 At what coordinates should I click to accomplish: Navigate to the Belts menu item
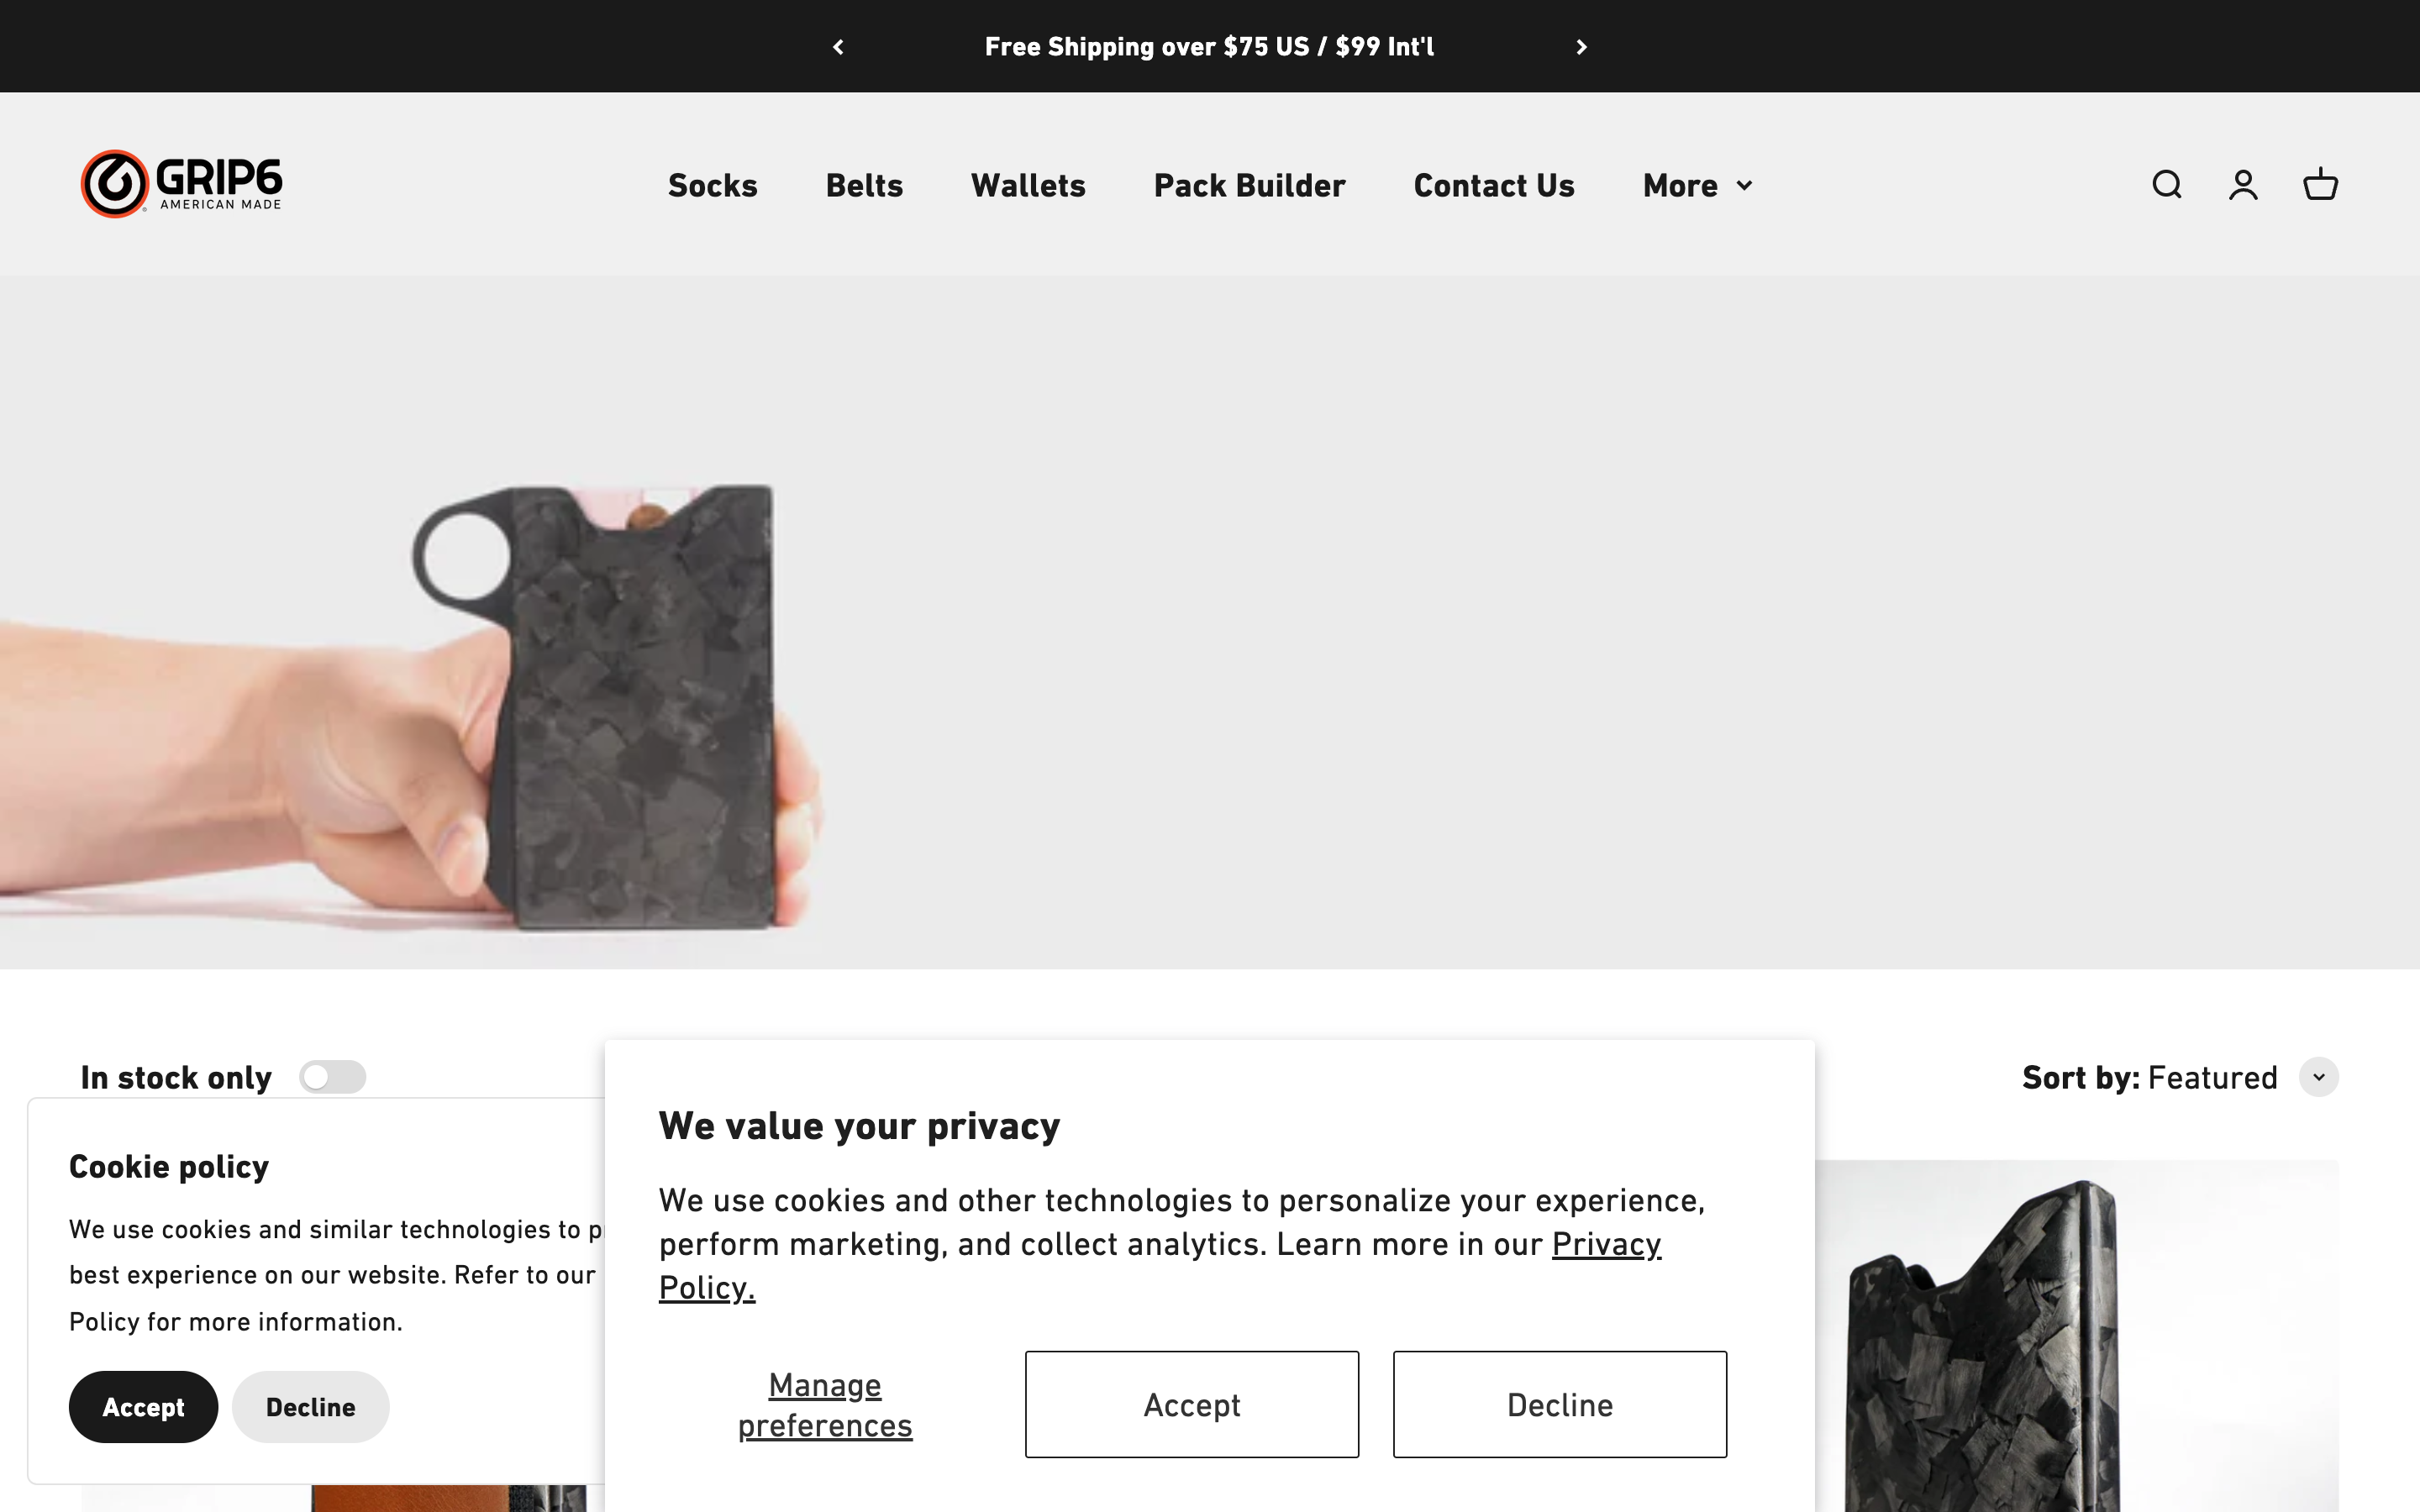point(864,185)
